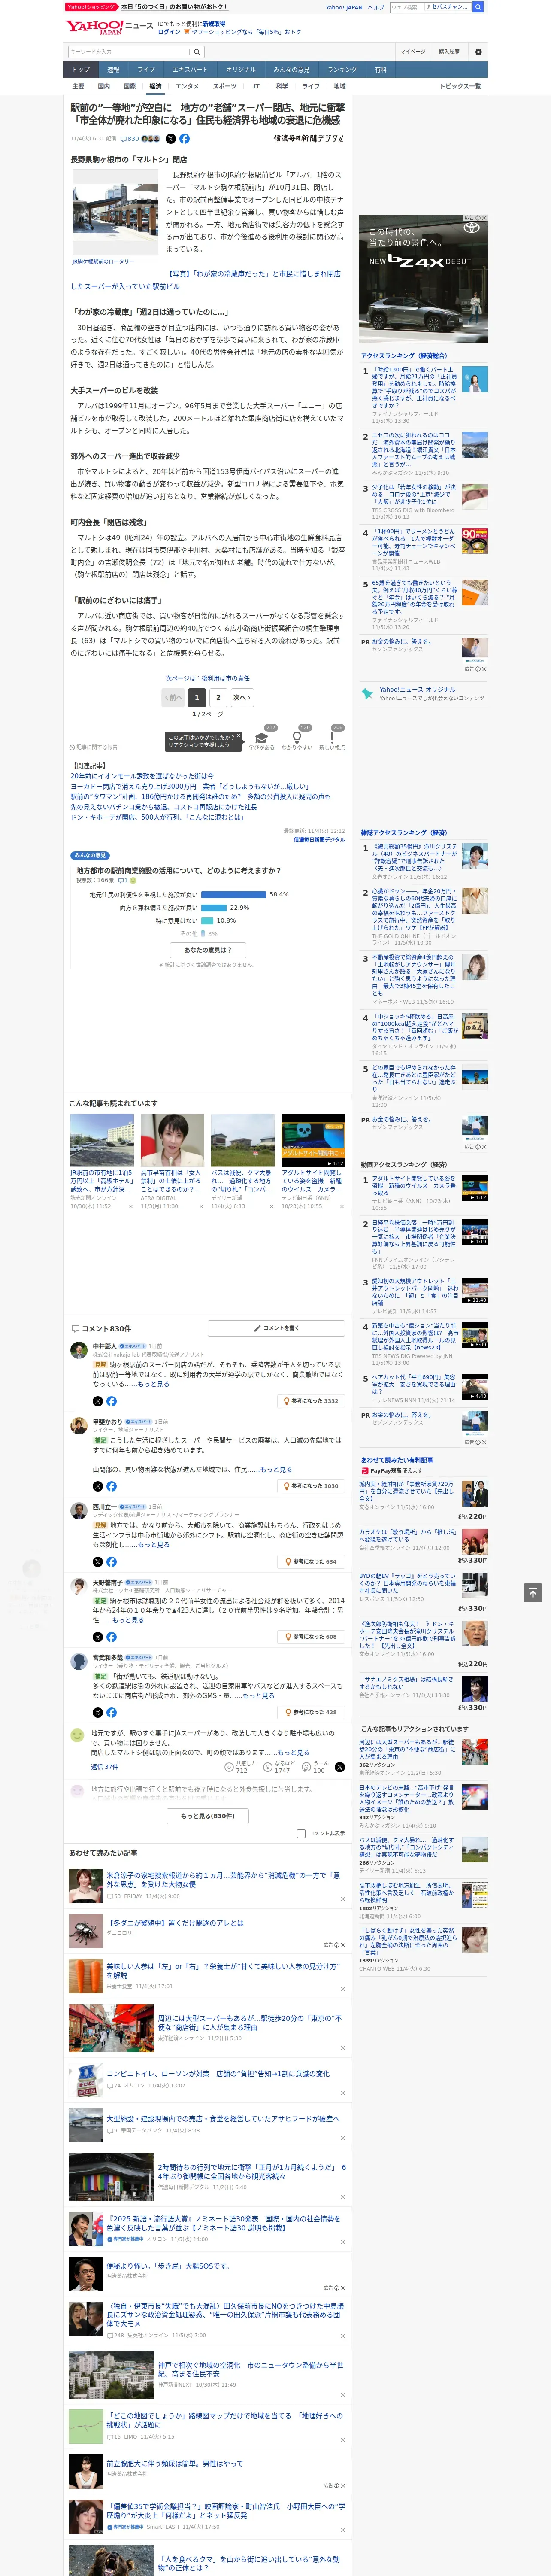The width and height of the screenshot is (551, 2576).
Task: Click the 新しい視点 exclamation reaction
Action: (332, 739)
